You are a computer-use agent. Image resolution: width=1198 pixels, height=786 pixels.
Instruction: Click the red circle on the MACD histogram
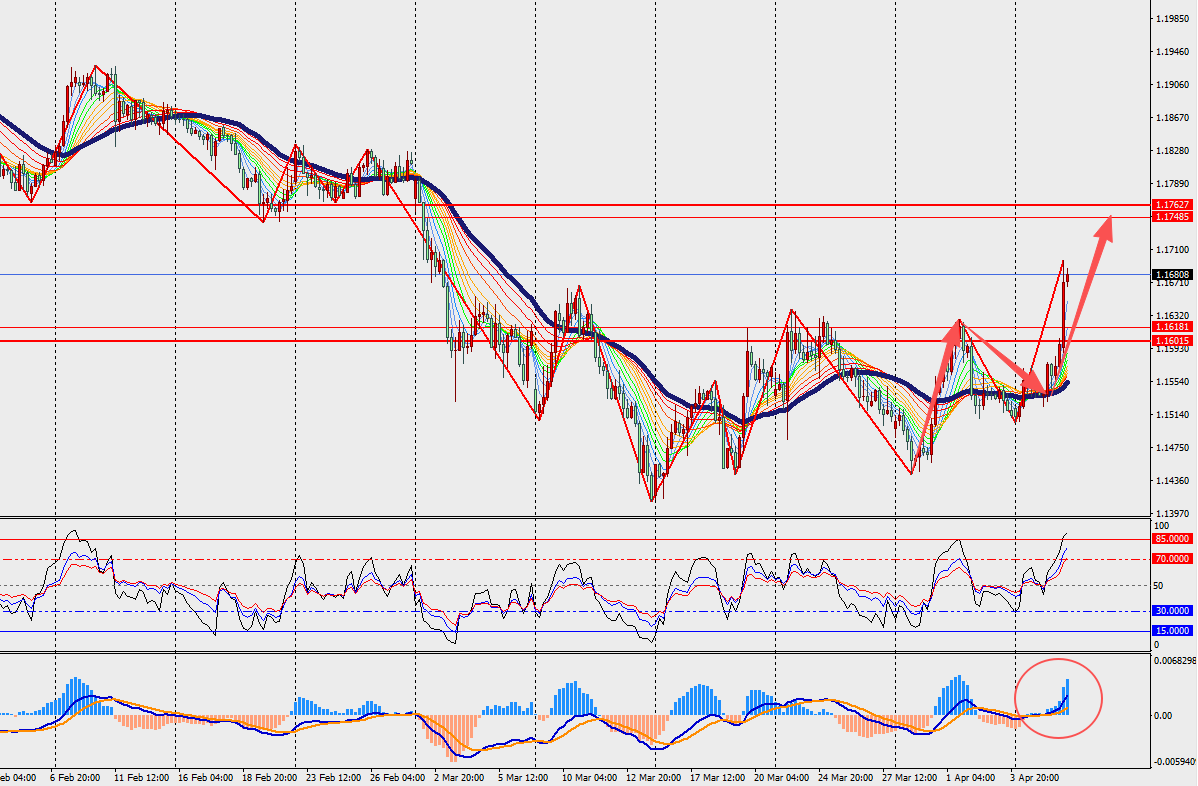click(x=1059, y=698)
